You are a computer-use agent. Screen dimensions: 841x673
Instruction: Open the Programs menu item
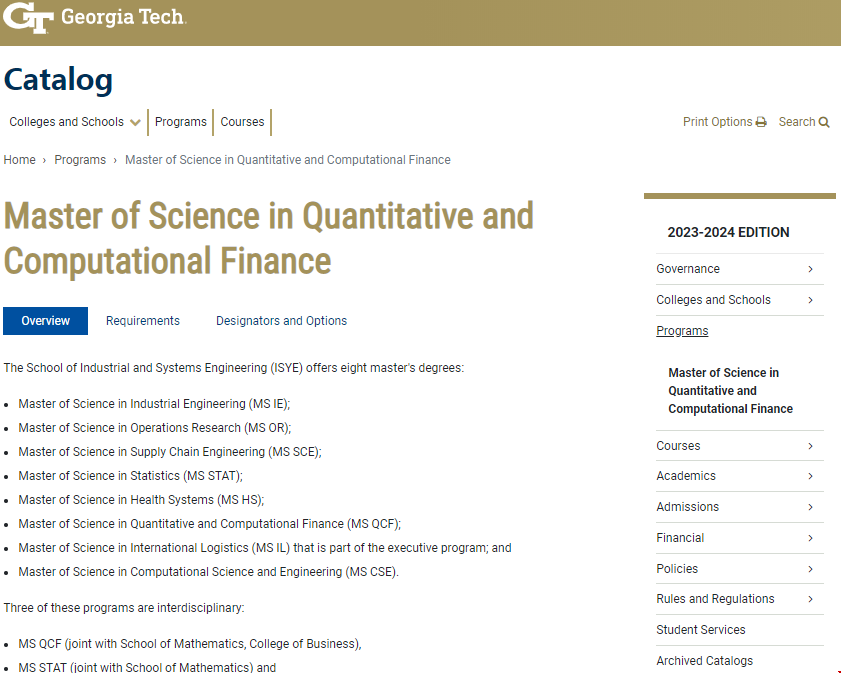[x=180, y=122]
